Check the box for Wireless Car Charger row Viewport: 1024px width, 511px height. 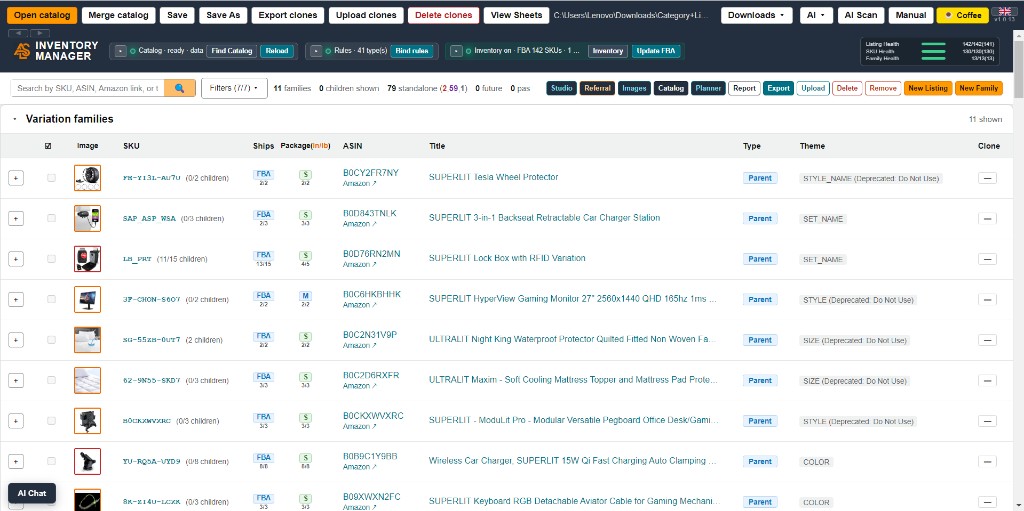click(52, 461)
